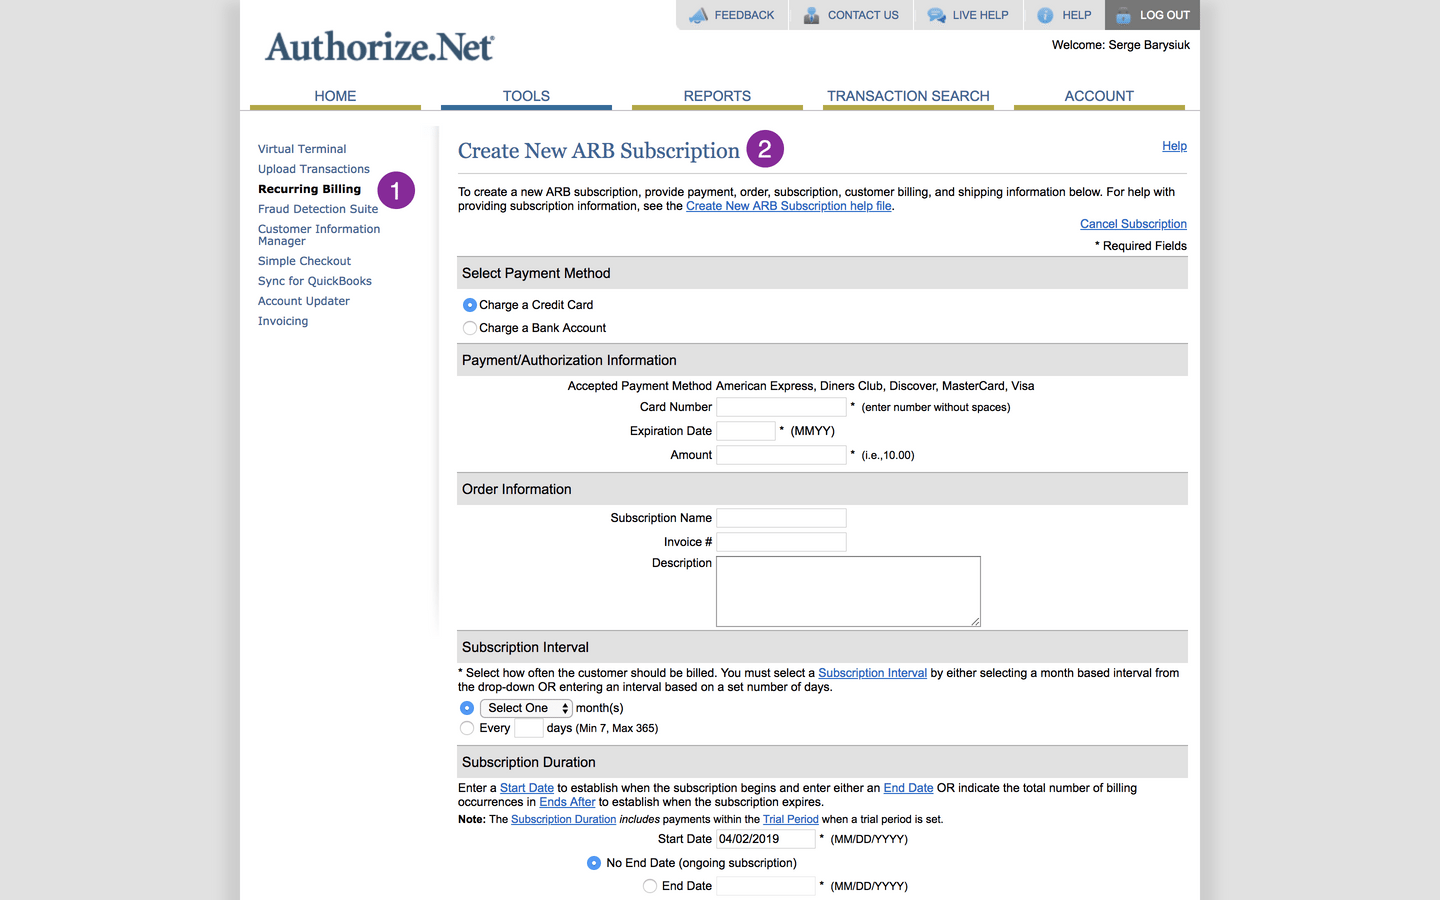Focus the Invoice # field
This screenshot has height=900, width=1440.
(x=781, y=542)
